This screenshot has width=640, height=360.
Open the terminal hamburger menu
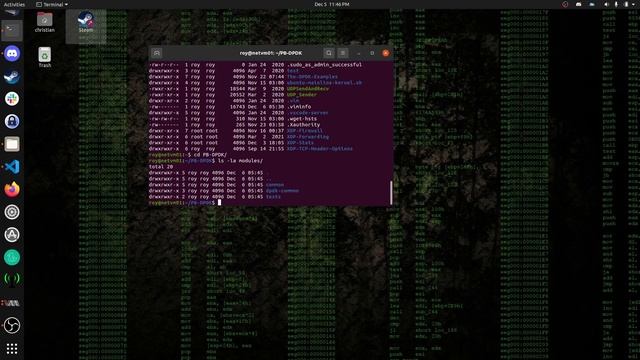(x=343, y=53)
